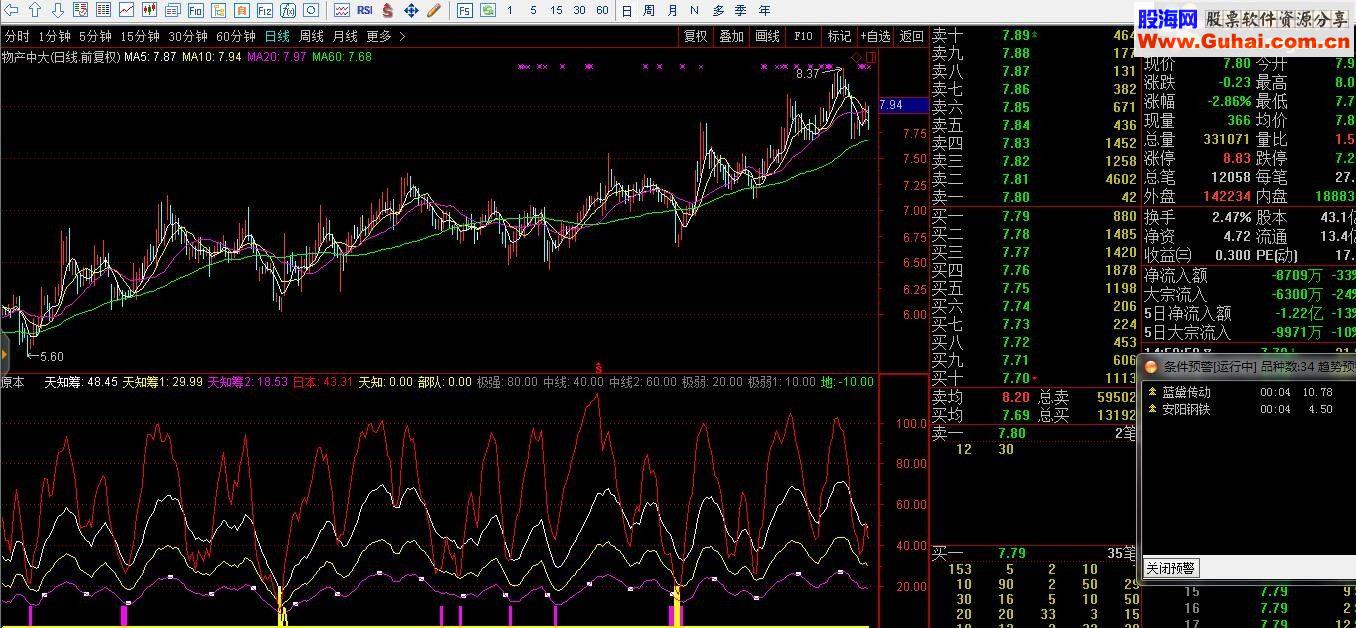Click the wavy indicator lines icon
1356x628 pixels.
(x=342, y=10)
